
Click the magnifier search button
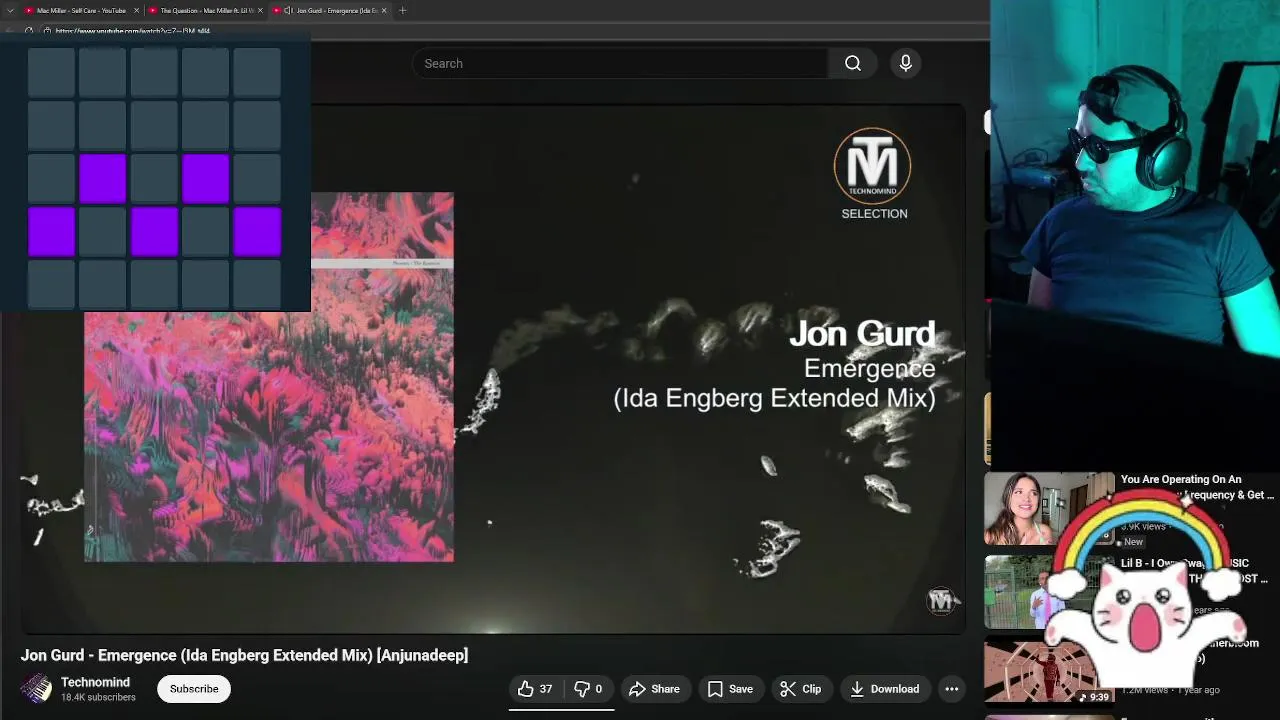point(853,63)
